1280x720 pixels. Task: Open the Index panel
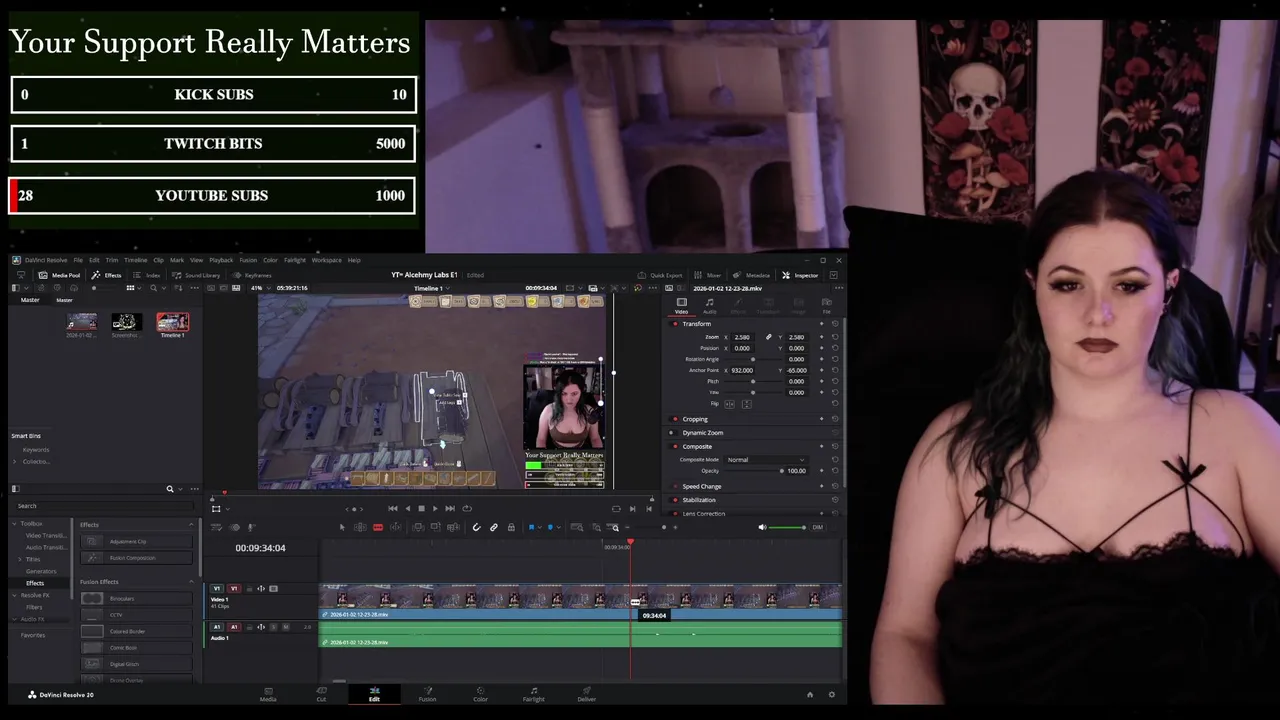(147, 275)
